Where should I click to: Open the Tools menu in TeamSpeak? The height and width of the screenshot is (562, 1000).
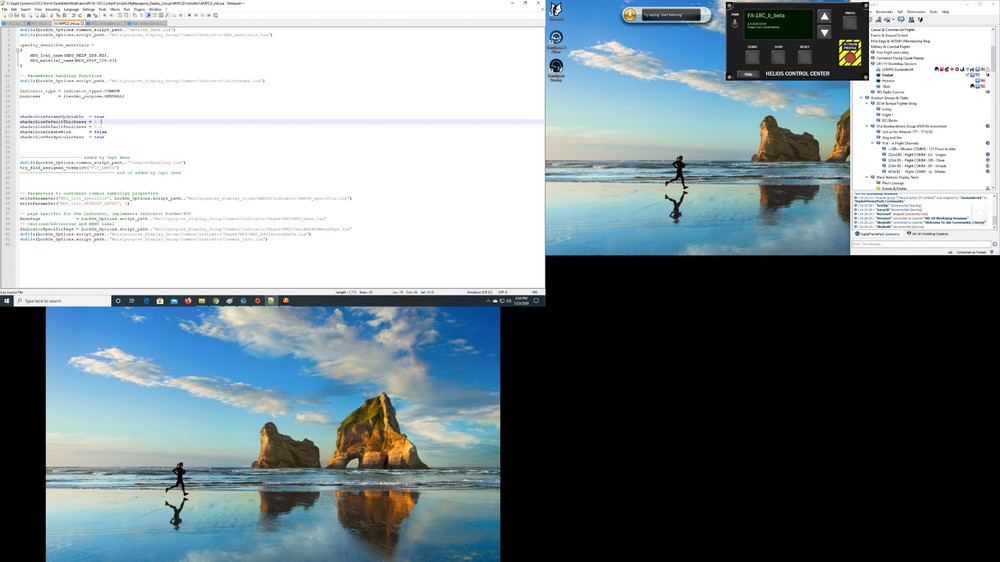933,11
